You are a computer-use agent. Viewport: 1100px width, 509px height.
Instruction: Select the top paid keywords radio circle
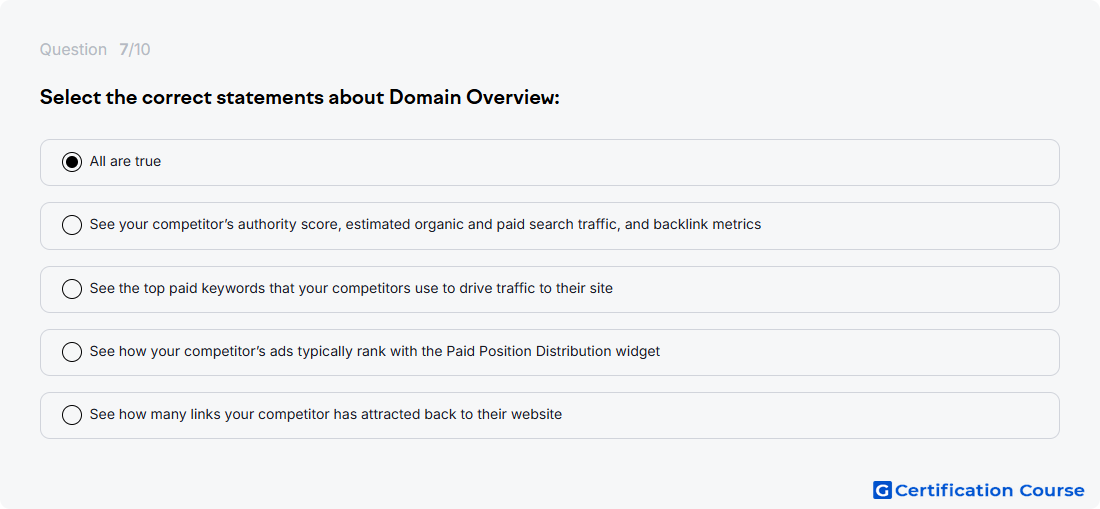(72, 289)
